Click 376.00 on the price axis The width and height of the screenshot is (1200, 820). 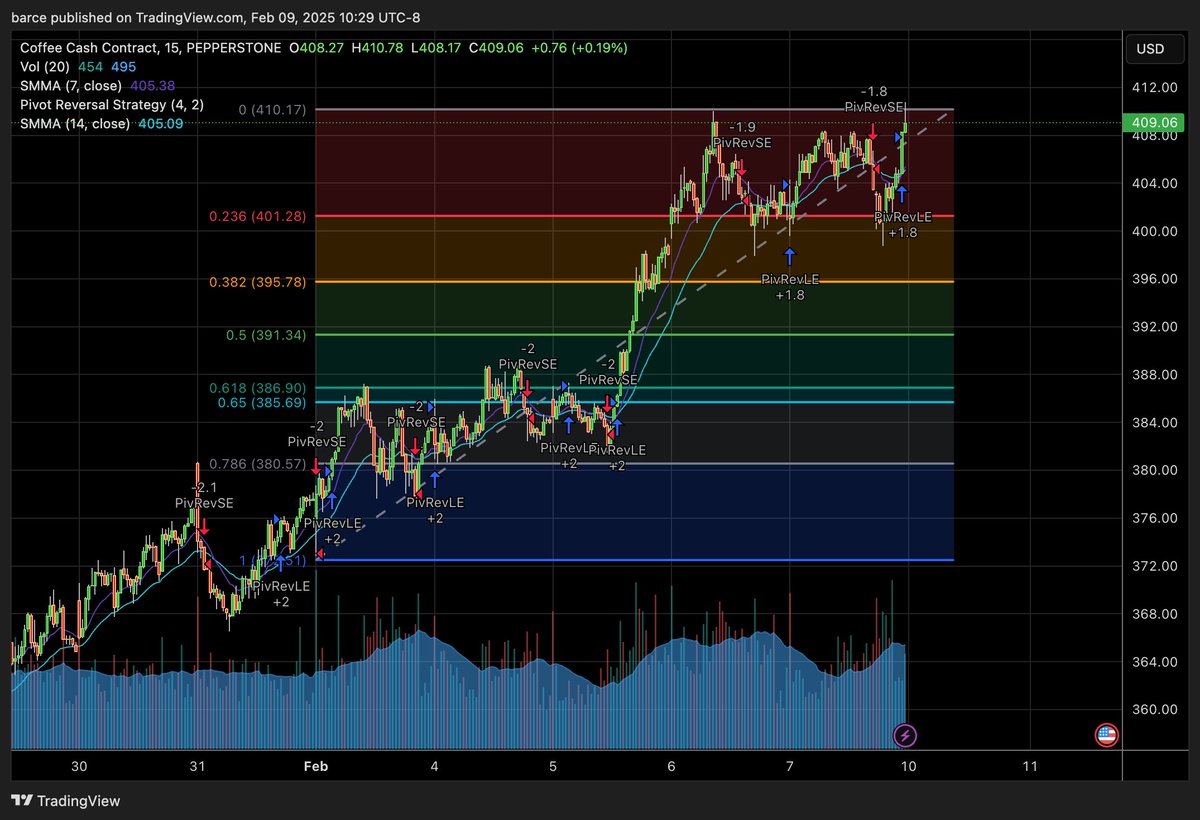(x=1155, y=518)
